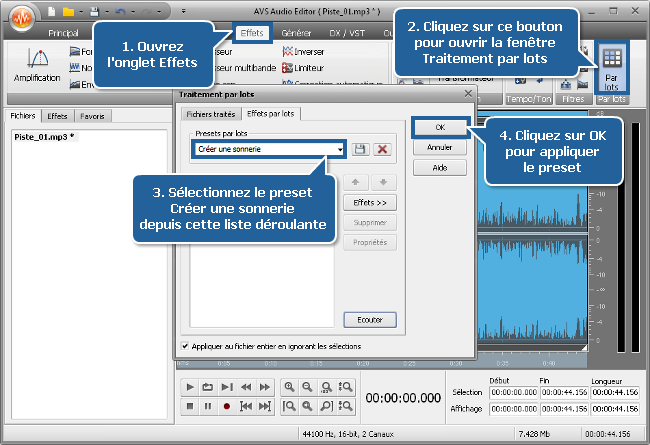Image resolution: width=650 pixels, height=445 pixels.
Task: Zoom out horizontally with magnifier minus
Action: (x=307, y=387)
